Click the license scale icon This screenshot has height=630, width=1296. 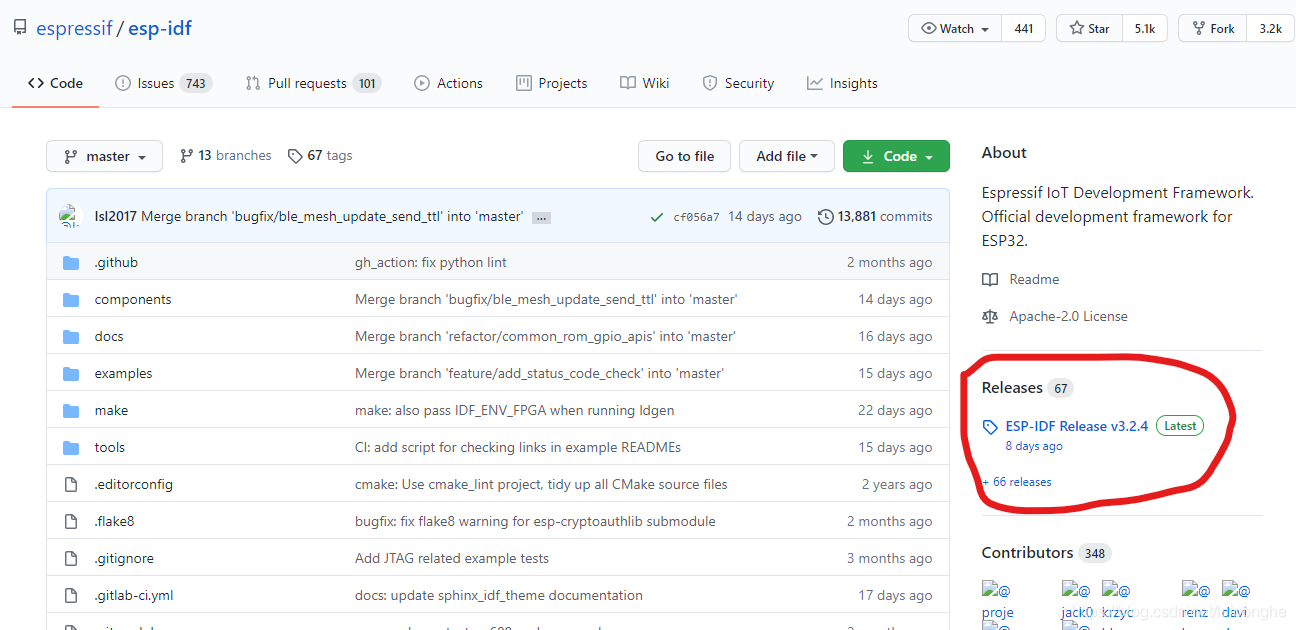[990, 316]
